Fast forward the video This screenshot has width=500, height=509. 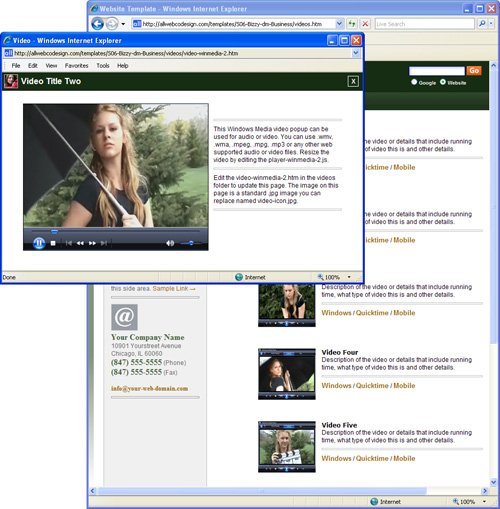pyautogui.click(x=92, y=243)
